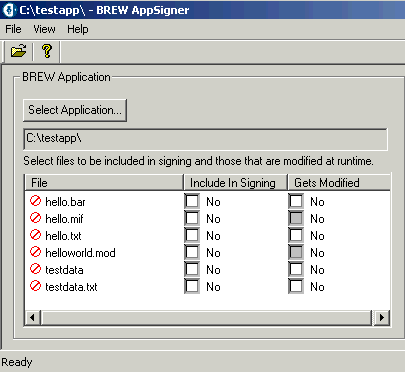Viewport: 405px width, 372px height.
Task: Click the red prohibited icon beside helloworld.mod
Action: click(35, 252)
